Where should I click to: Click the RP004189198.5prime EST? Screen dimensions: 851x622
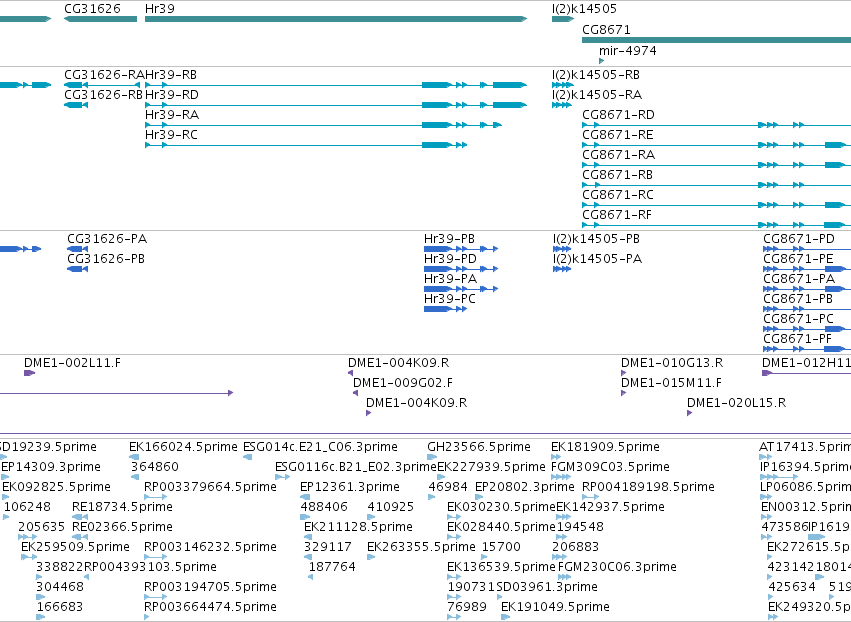(x=590, y=497)
